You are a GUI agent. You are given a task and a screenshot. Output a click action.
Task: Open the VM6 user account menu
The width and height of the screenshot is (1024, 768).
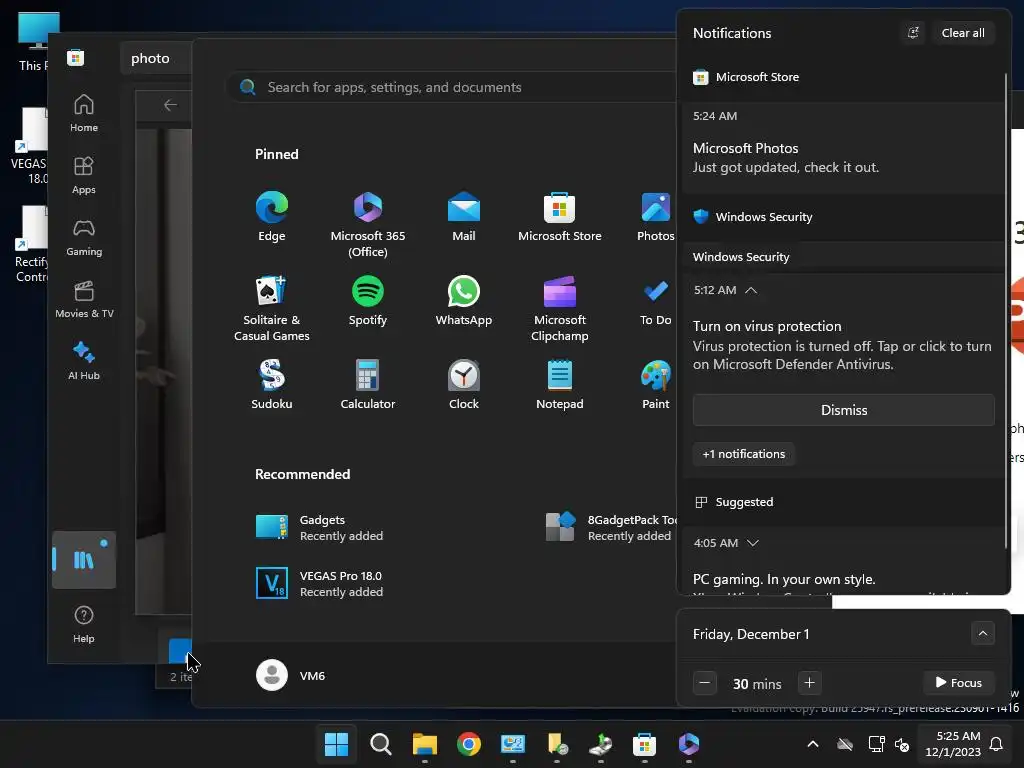point(291,675)
